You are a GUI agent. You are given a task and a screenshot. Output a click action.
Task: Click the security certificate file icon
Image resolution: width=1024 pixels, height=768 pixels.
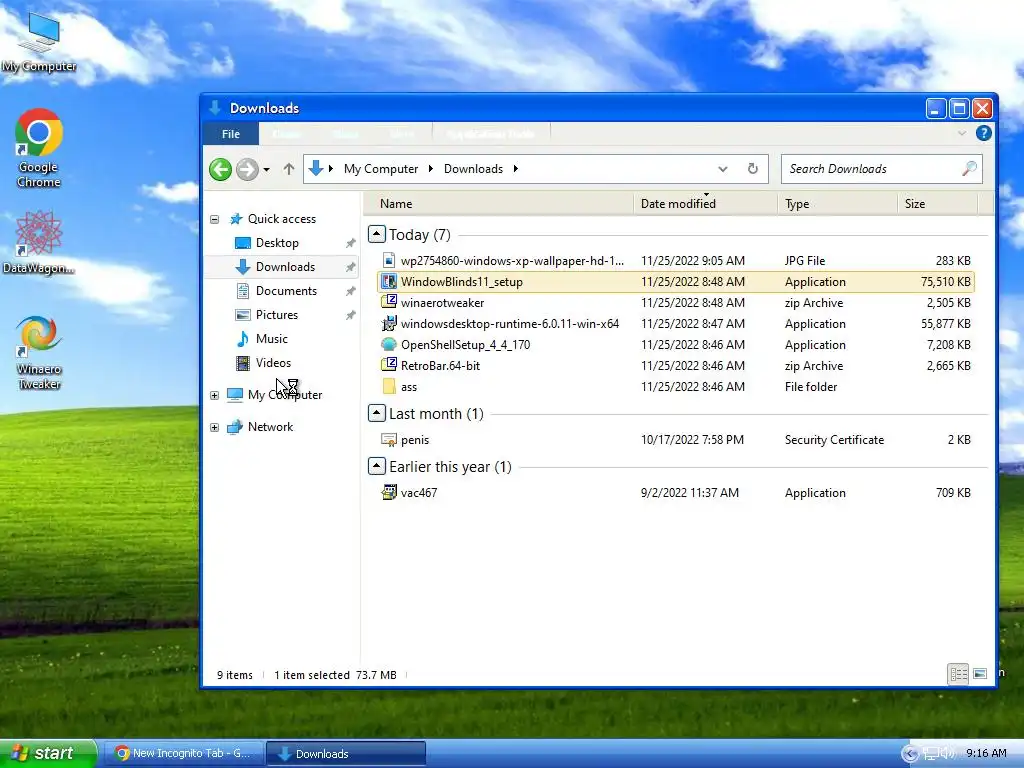[389, 440]
